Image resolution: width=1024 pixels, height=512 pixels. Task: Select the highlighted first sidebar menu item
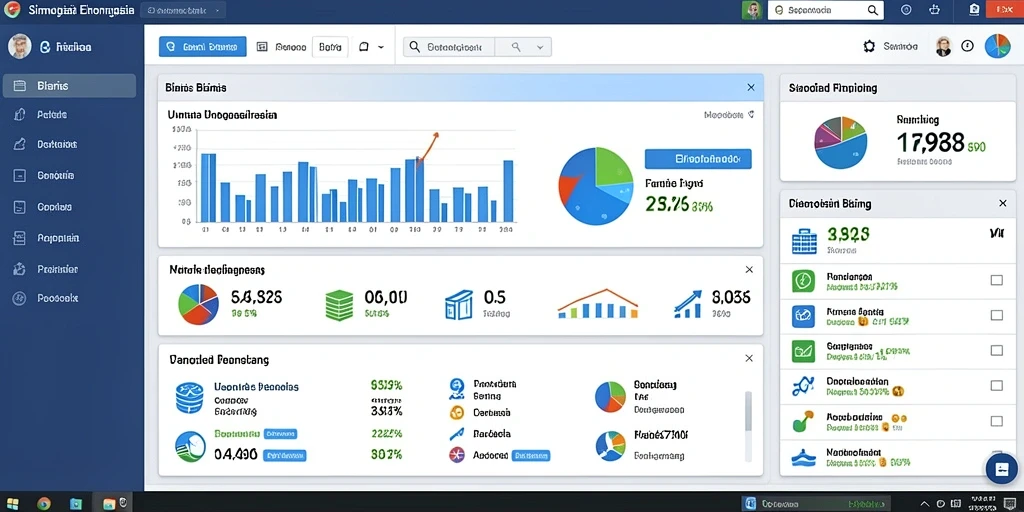point(69,86)
